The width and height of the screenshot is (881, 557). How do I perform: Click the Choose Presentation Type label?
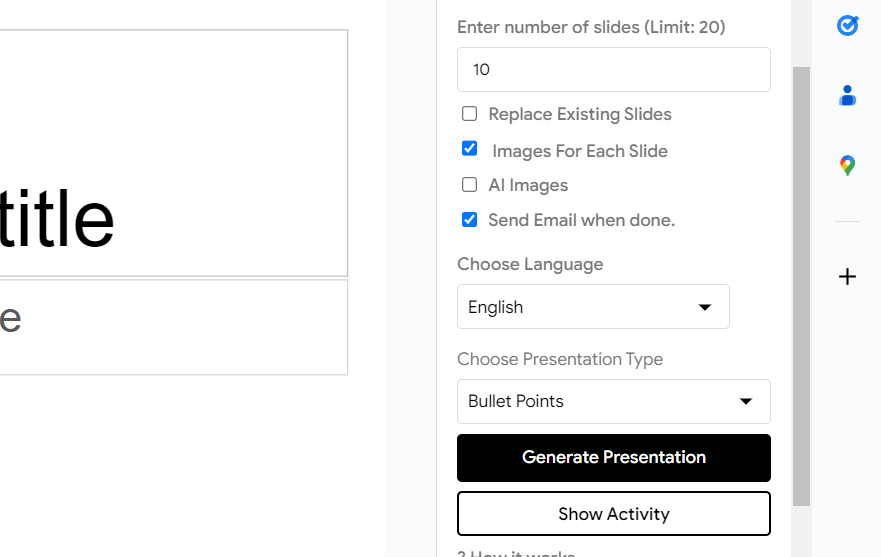click(560, 359)
